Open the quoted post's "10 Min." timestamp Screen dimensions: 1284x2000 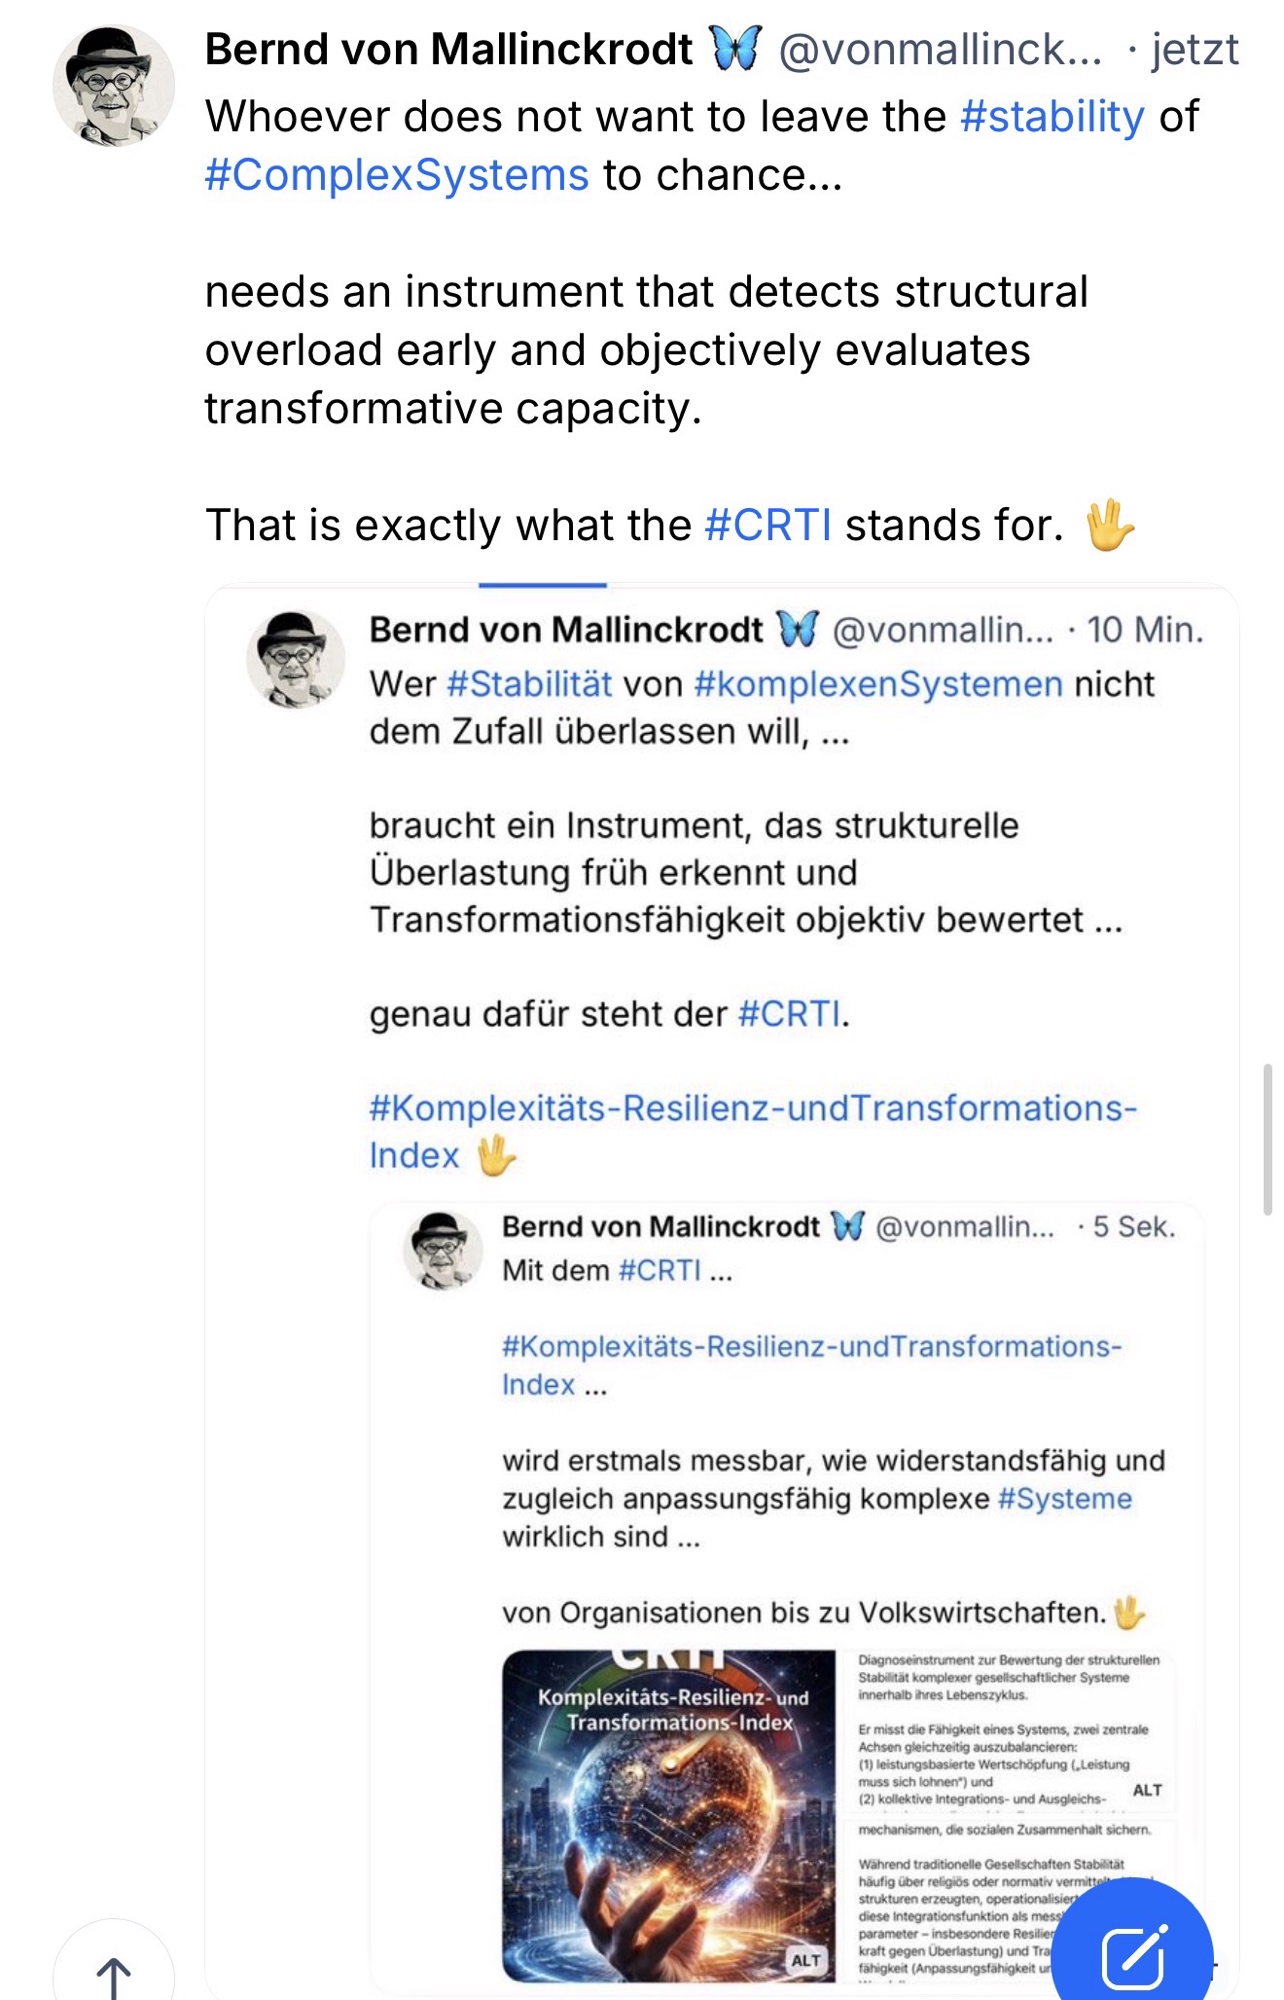(x=1145, y=630)
